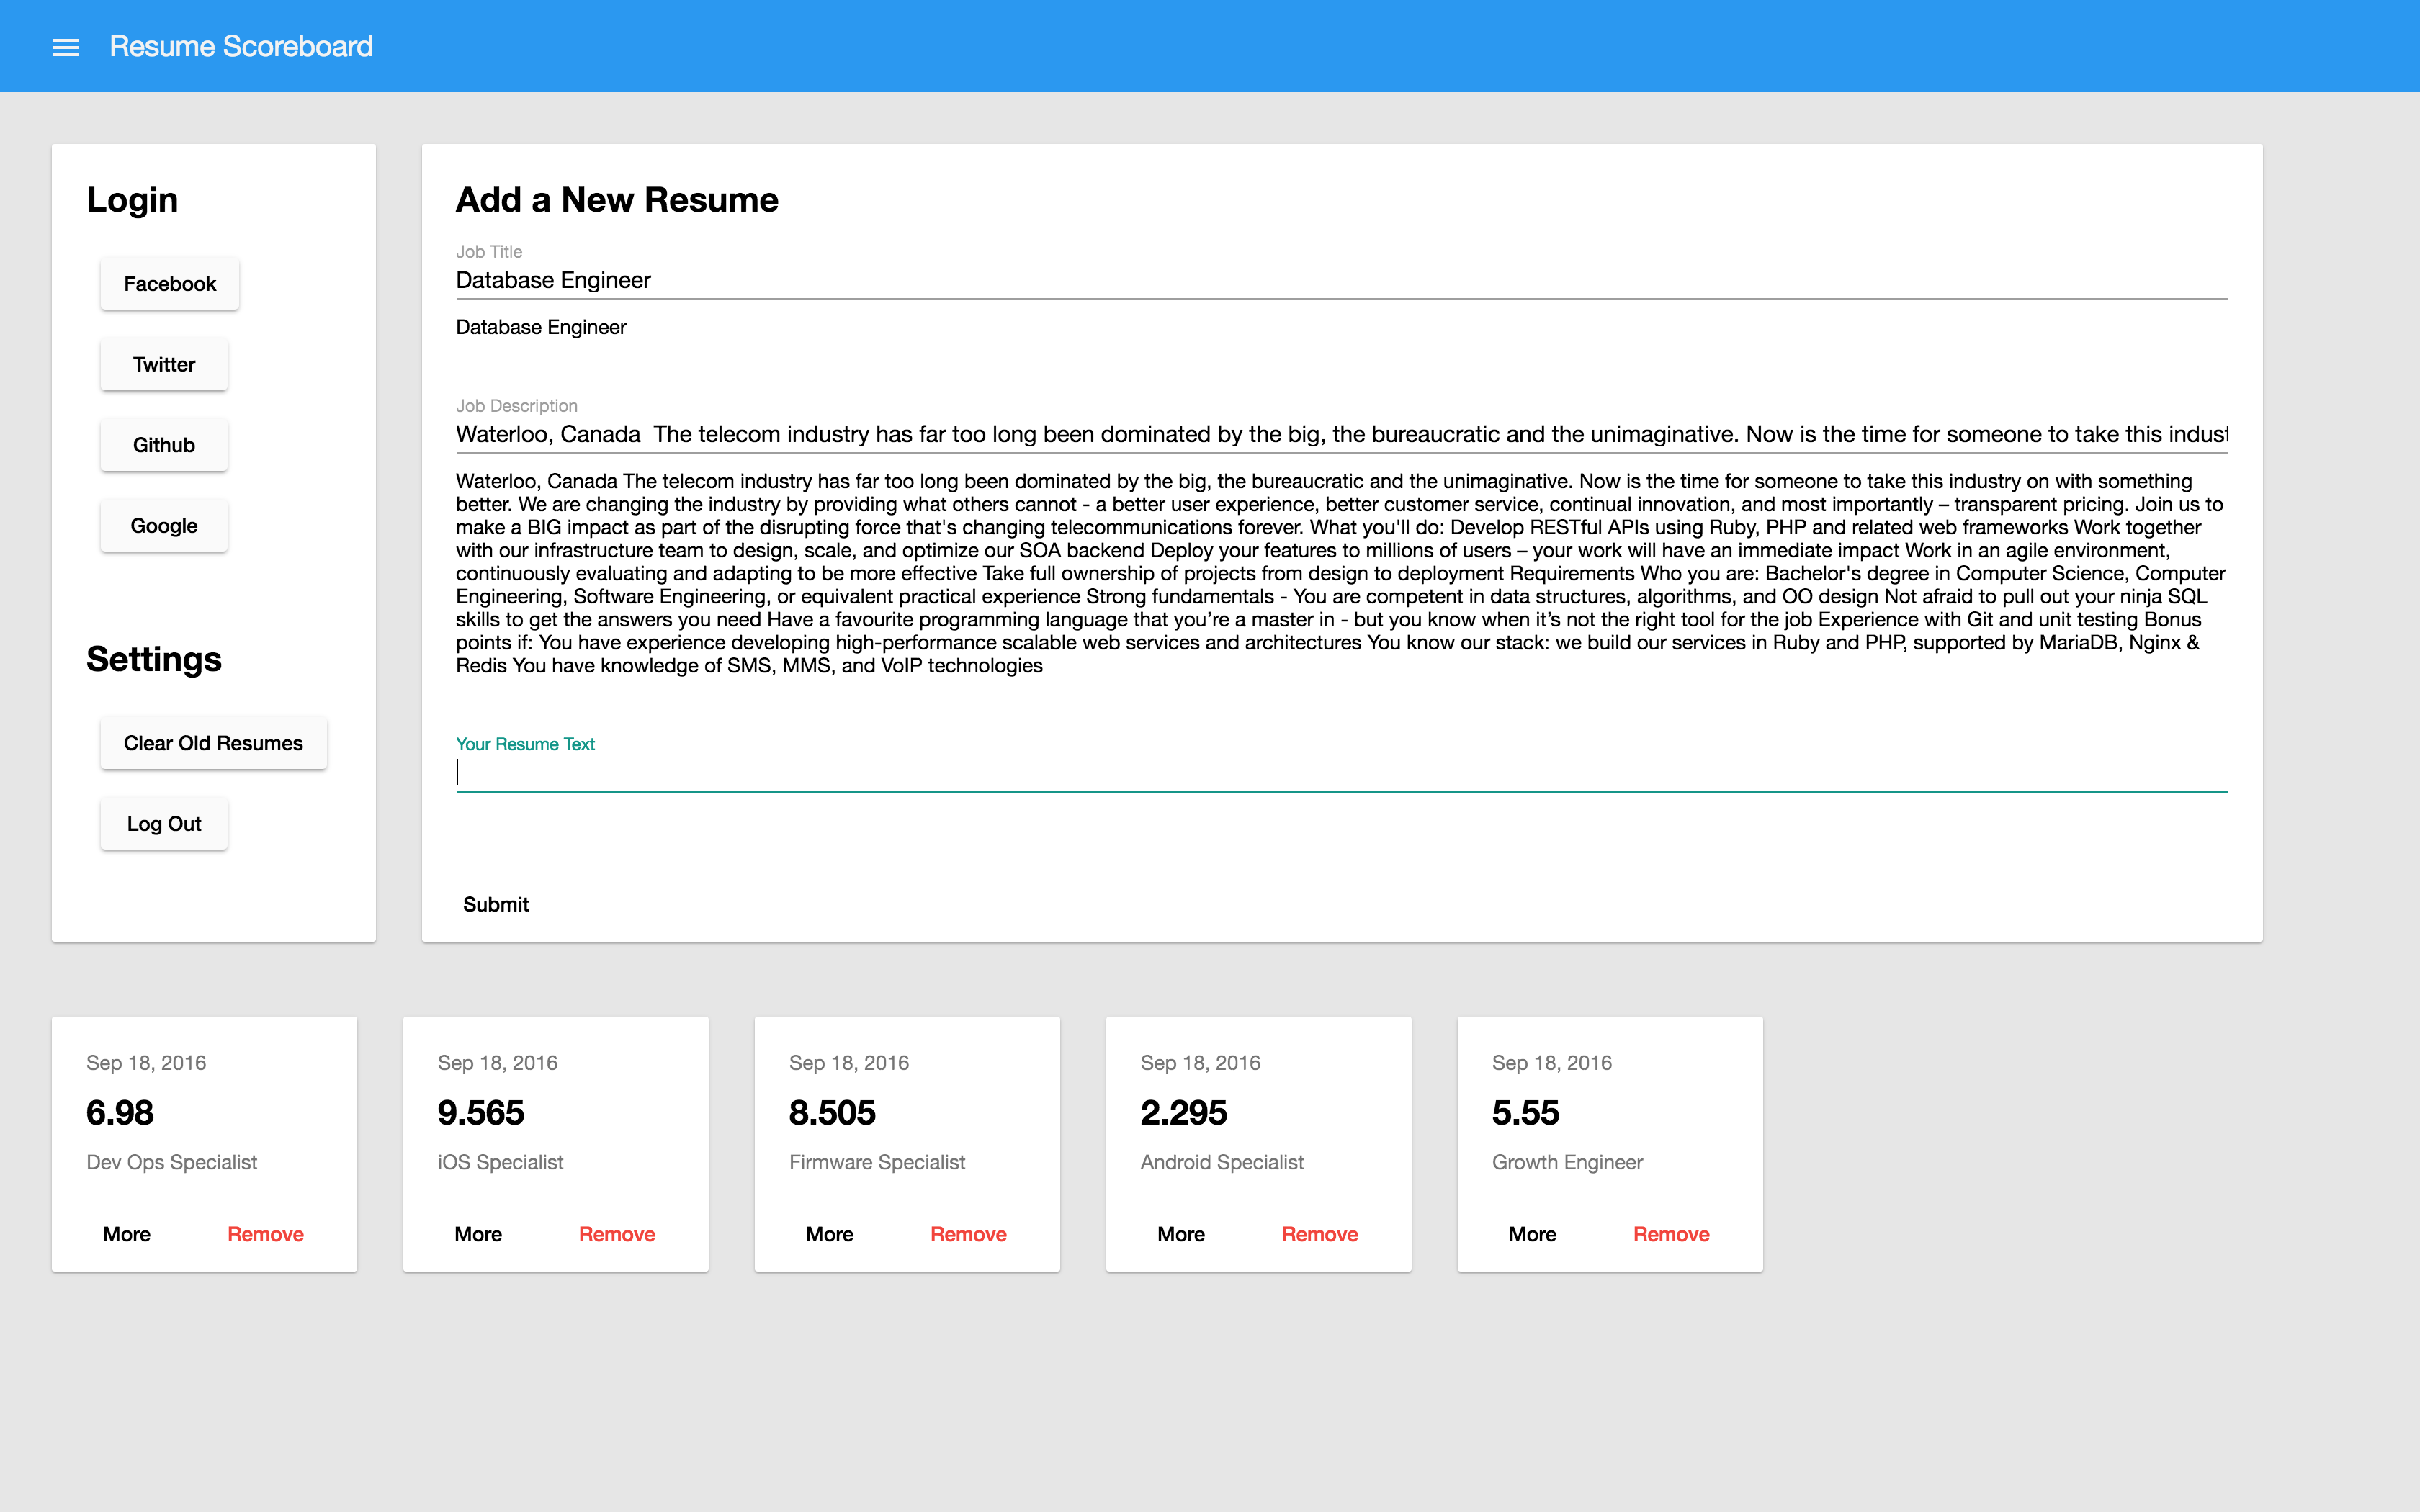Click the Your Resume Text field
The height and width of the screenshot is (1512, 2420).
pyautogui.click(x=1340, y=772)
